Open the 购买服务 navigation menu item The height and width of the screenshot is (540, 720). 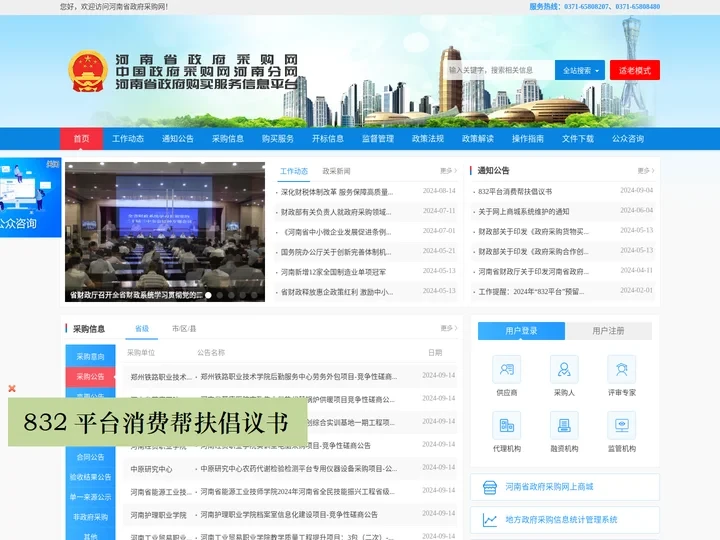pyautogui.click(x=278, y=139)
